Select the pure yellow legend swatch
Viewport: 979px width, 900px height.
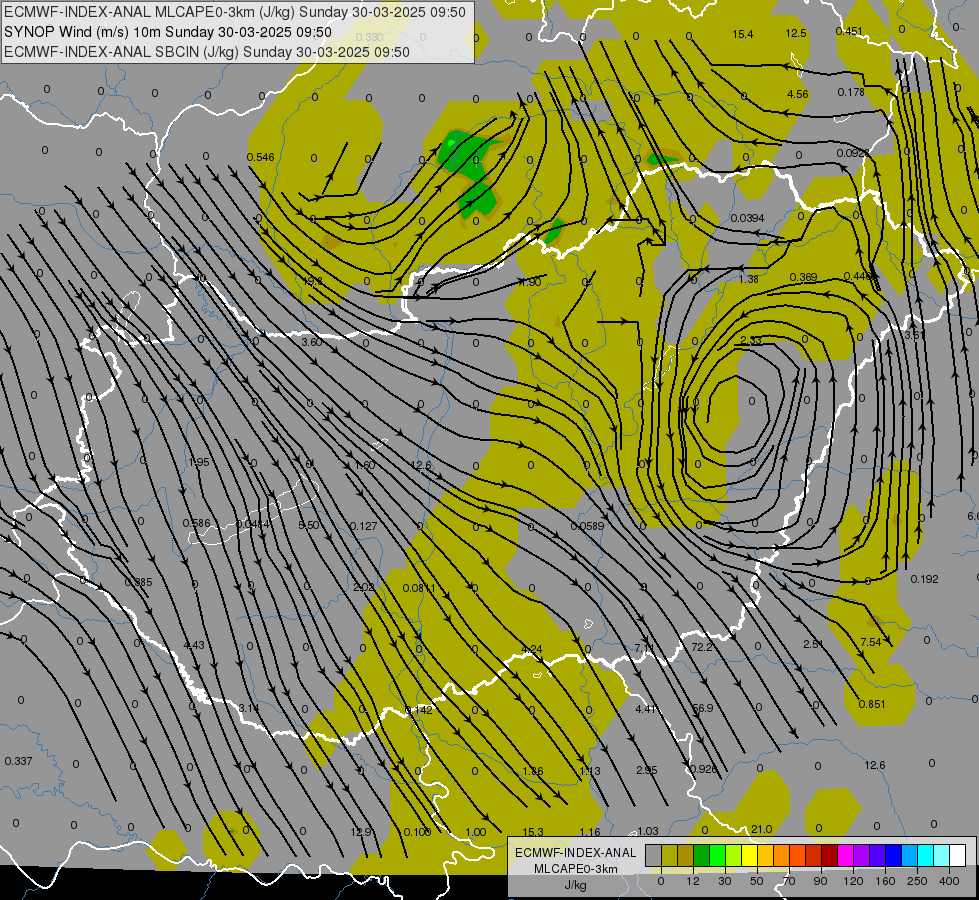click(x=749, y=856)
